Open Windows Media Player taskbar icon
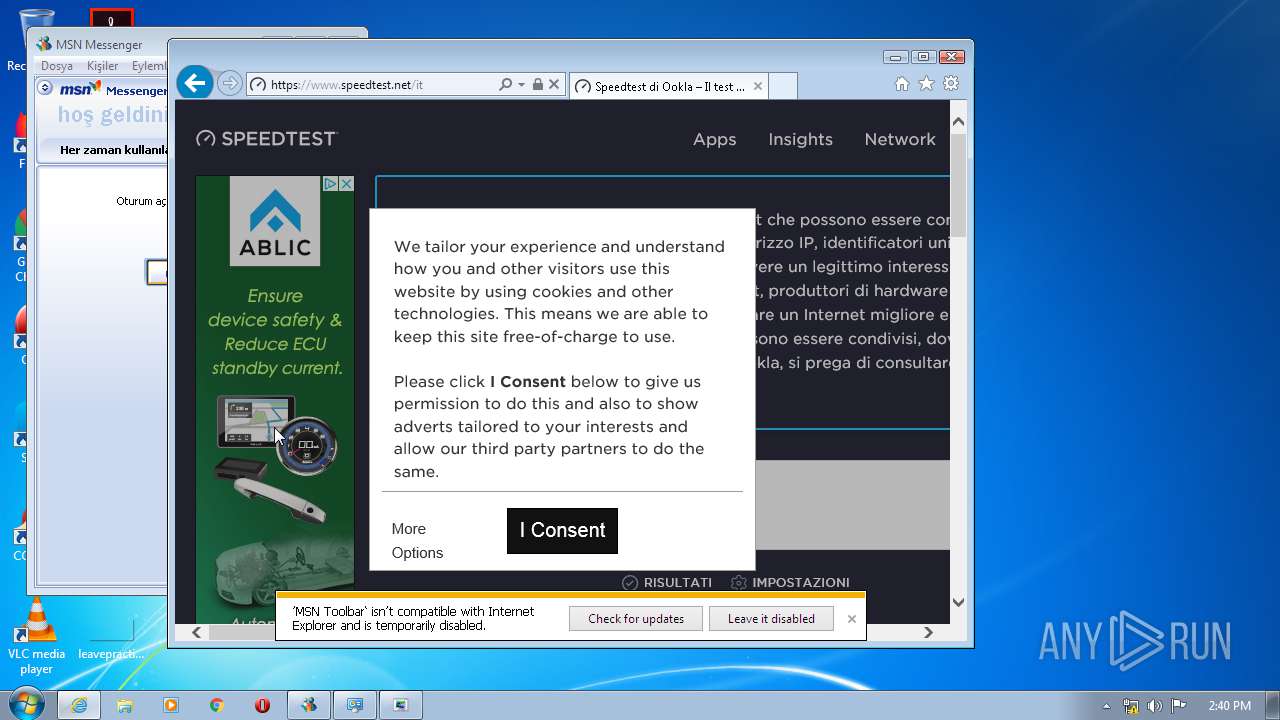Image resolution: width=1280 pixels, height=720 pixels. [x=171, y=705]
